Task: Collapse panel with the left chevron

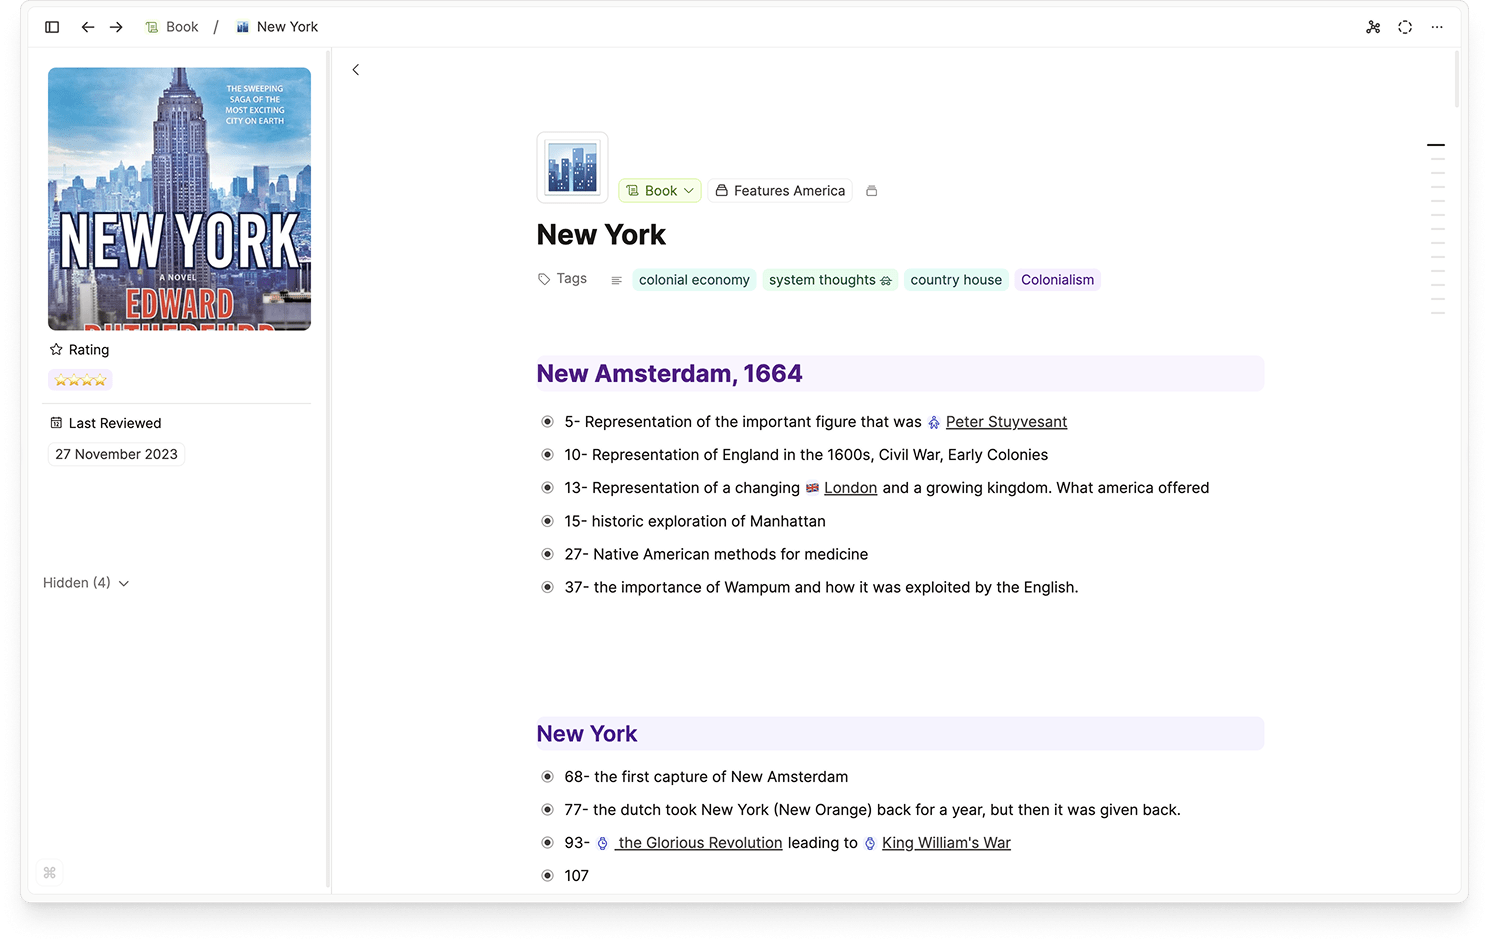Action: point(356,70)
